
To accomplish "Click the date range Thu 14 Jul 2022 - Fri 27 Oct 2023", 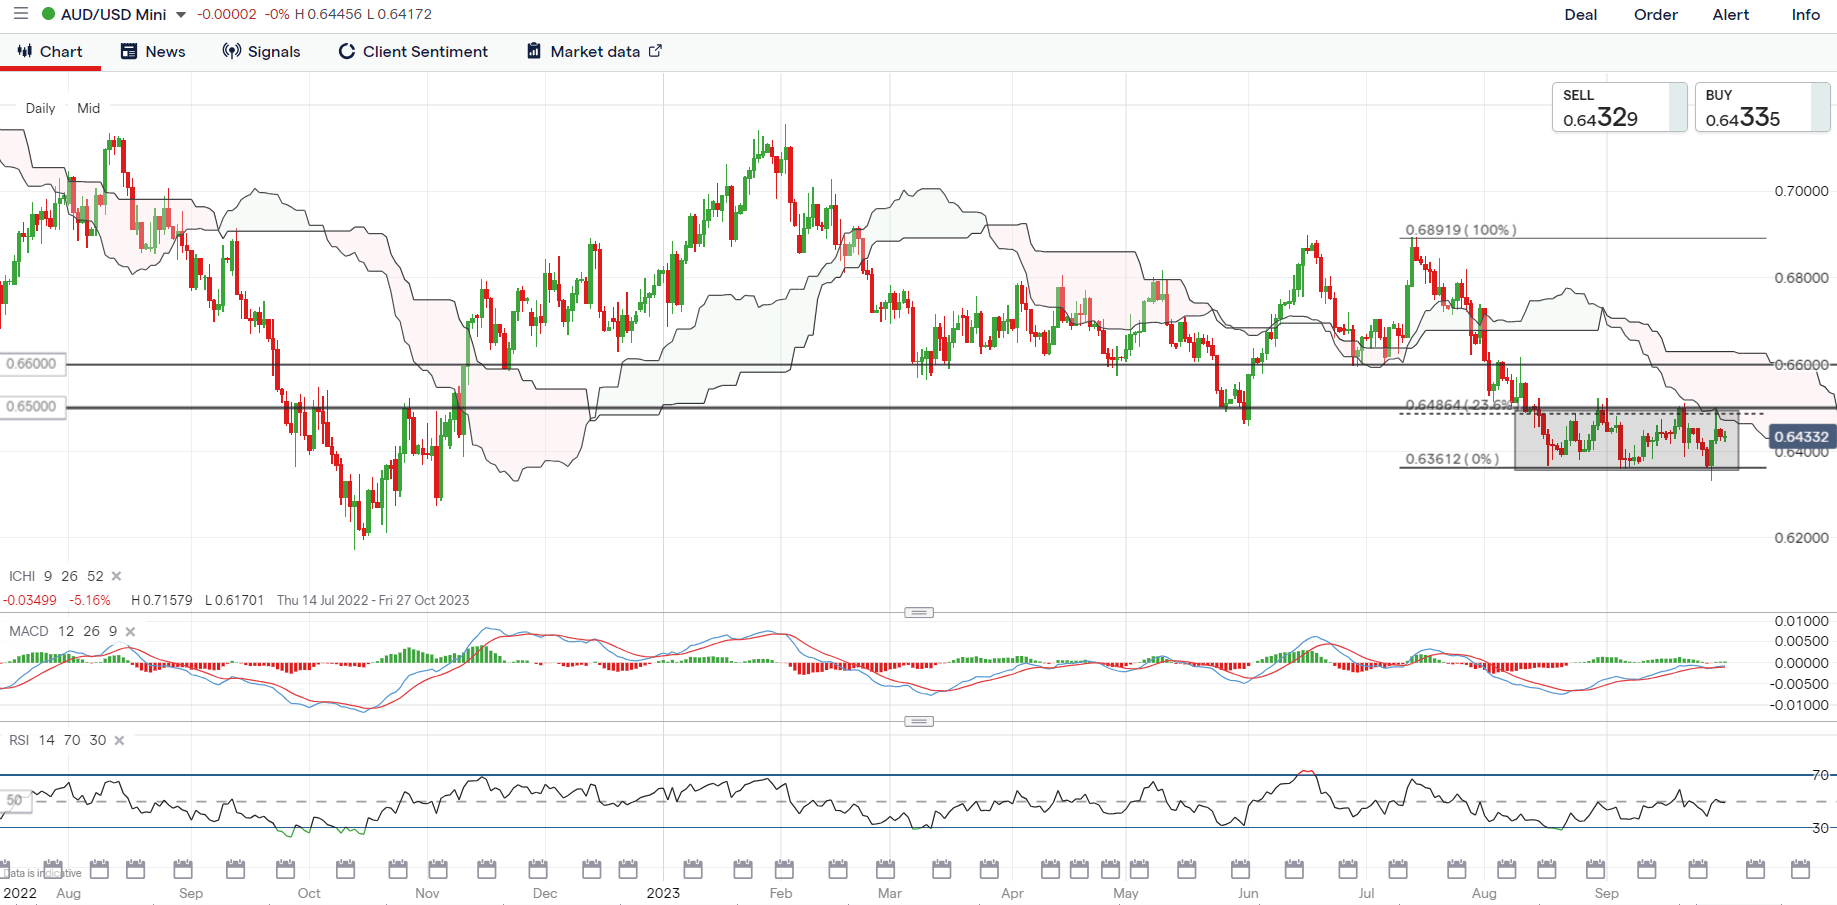I will [x=373, y=600].
